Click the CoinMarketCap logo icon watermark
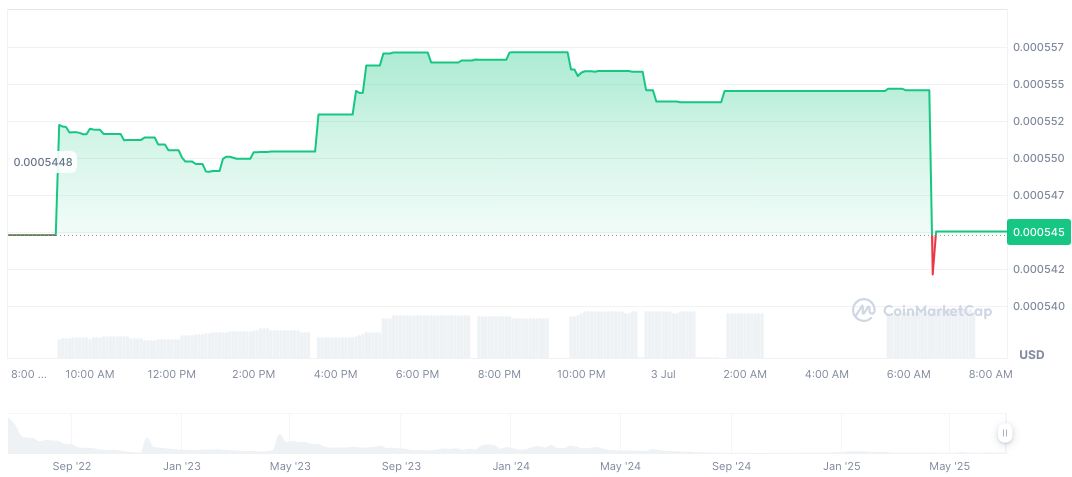 pyautogui.click(x=863, y=311)
